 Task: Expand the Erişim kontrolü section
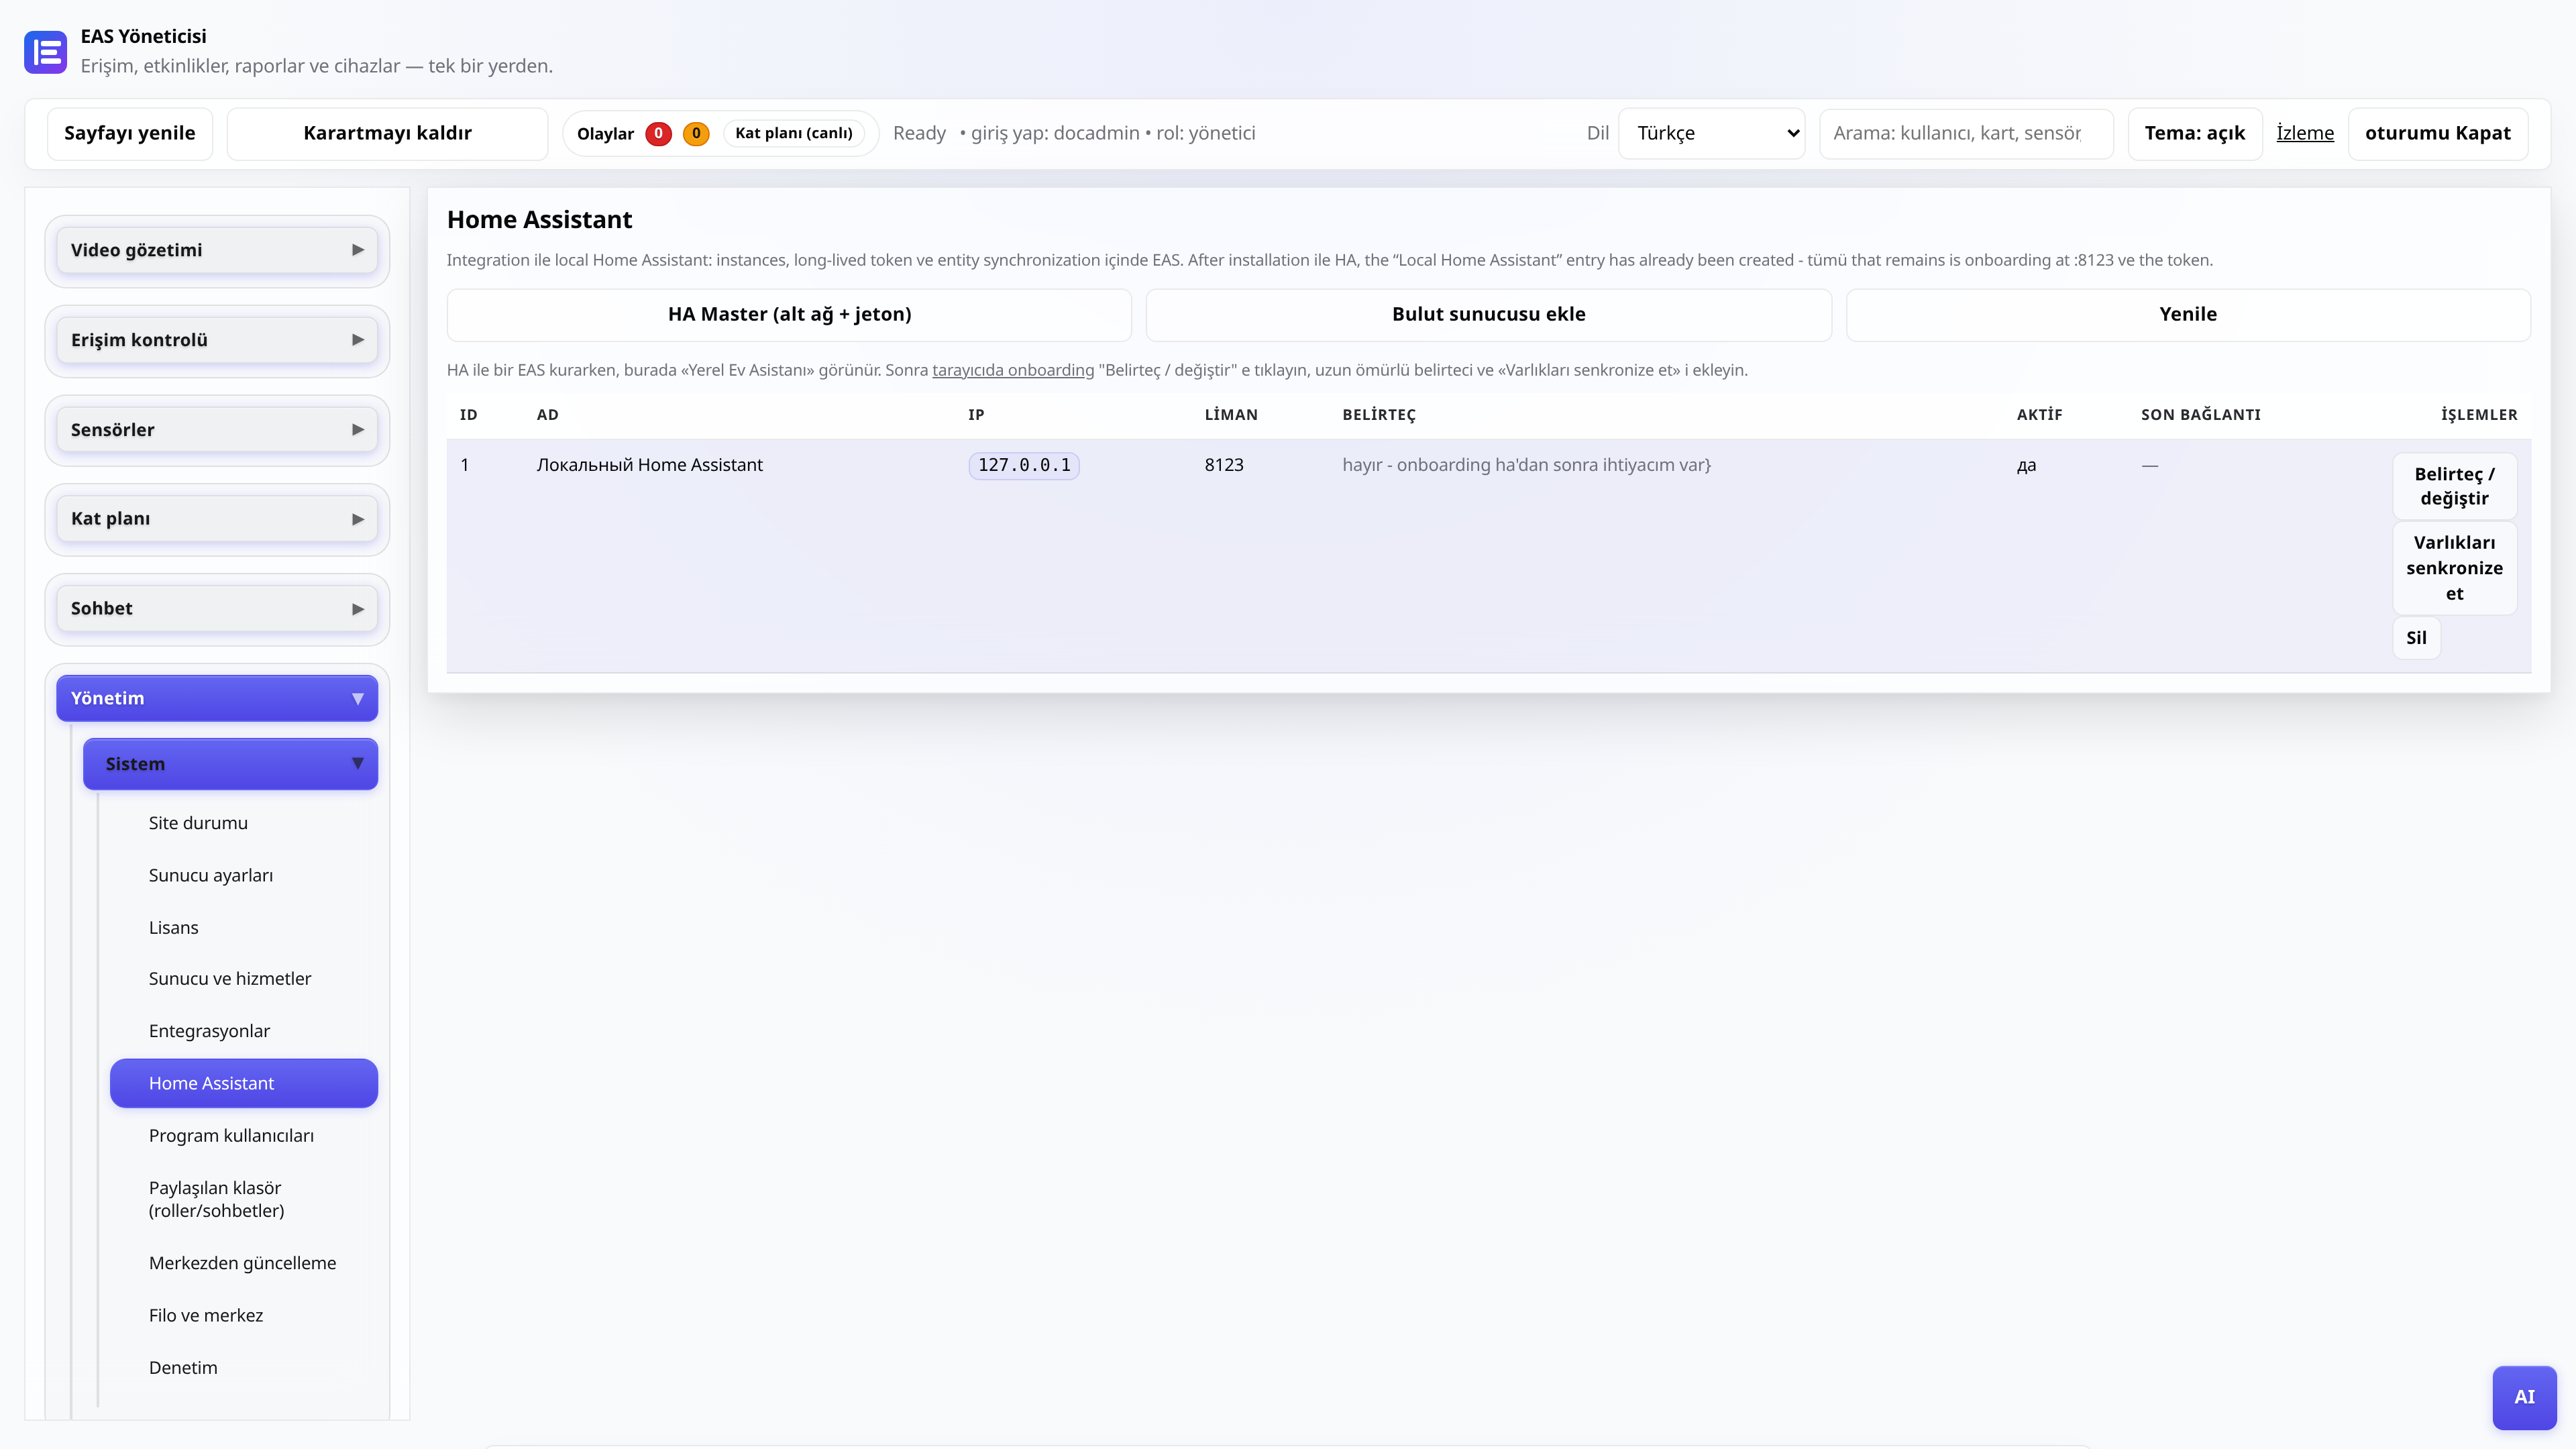click(217, 340)
